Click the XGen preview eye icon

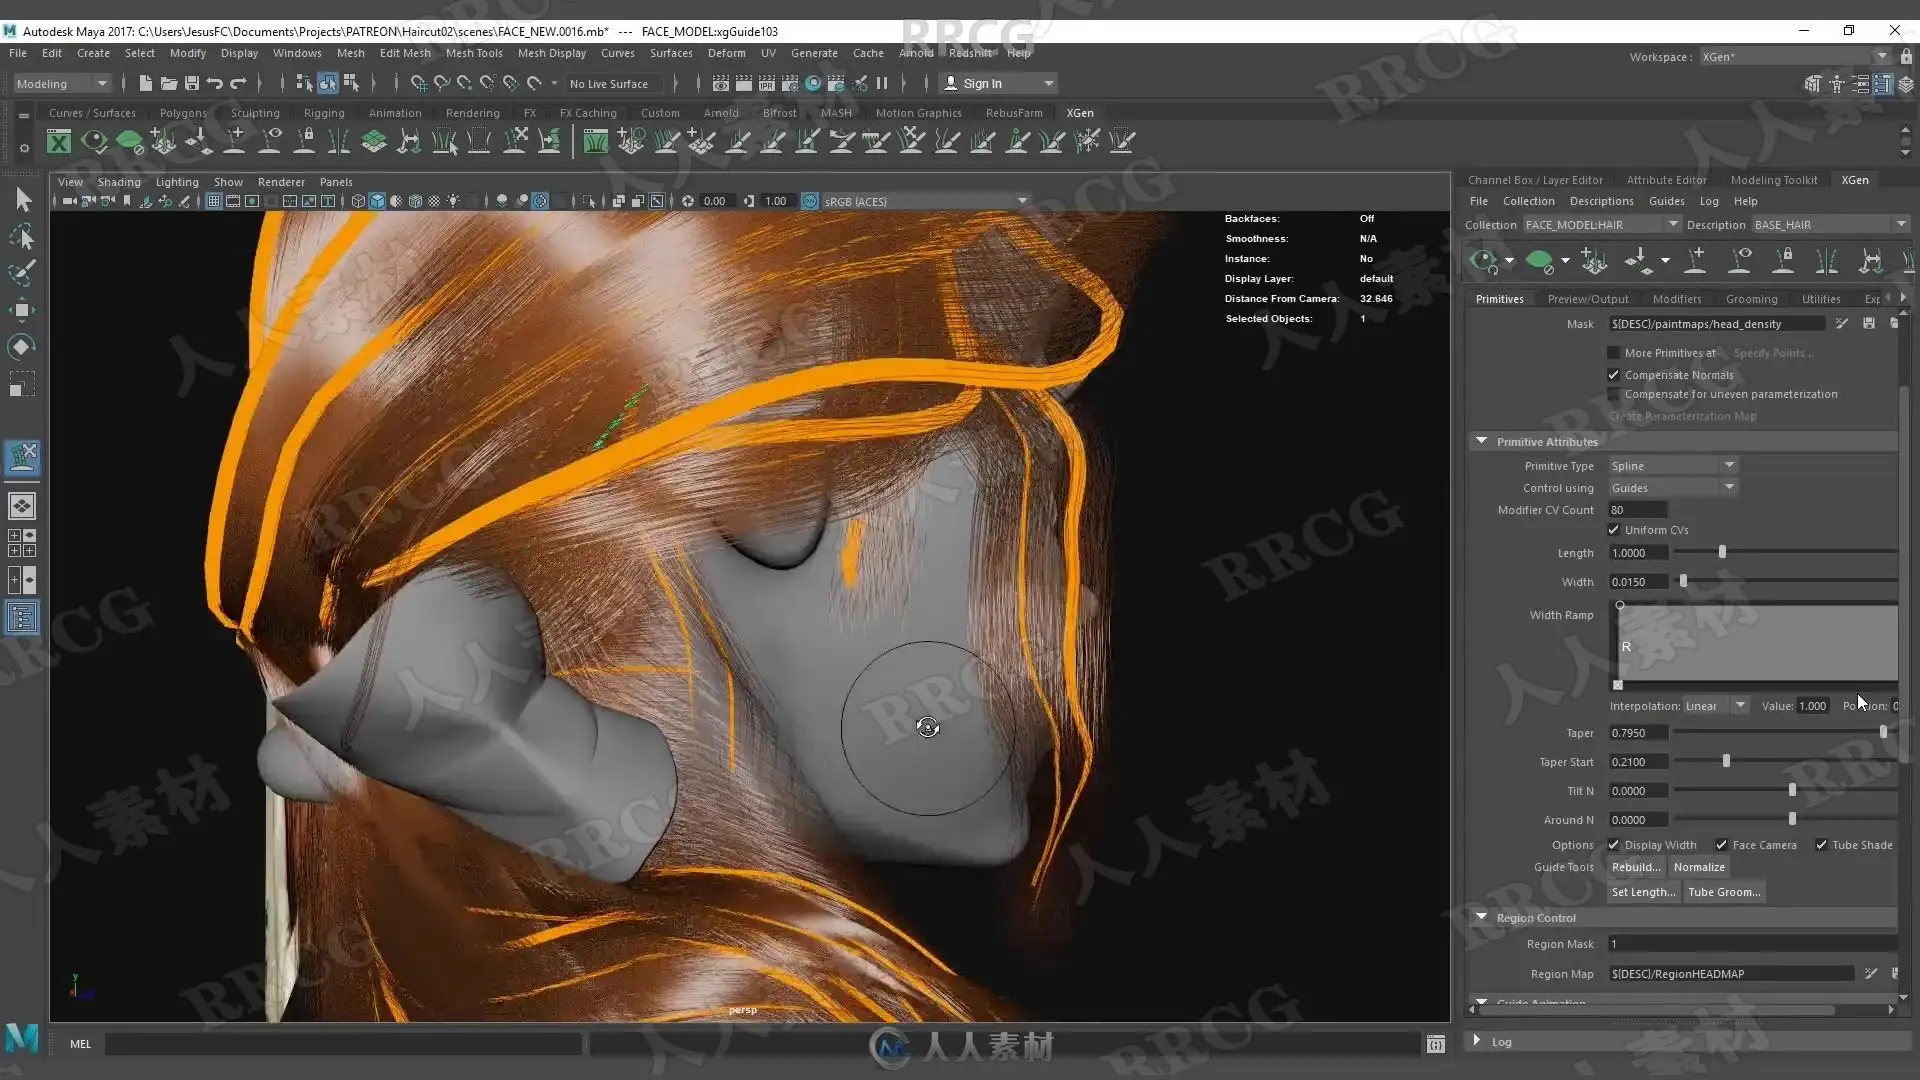coord(1483,261)
